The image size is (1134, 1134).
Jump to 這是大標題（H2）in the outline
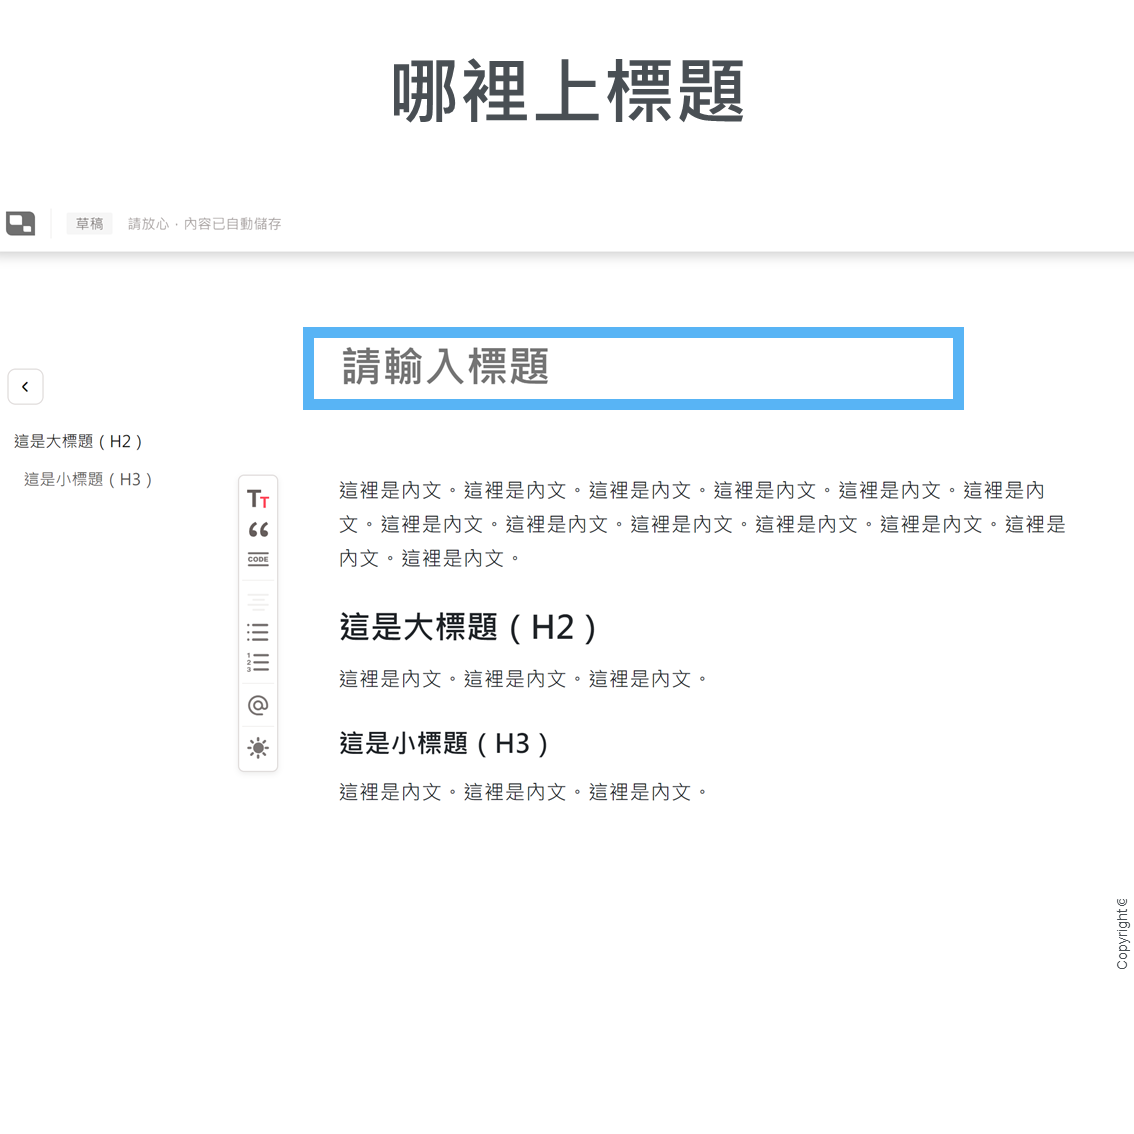(x=79, y=441)
